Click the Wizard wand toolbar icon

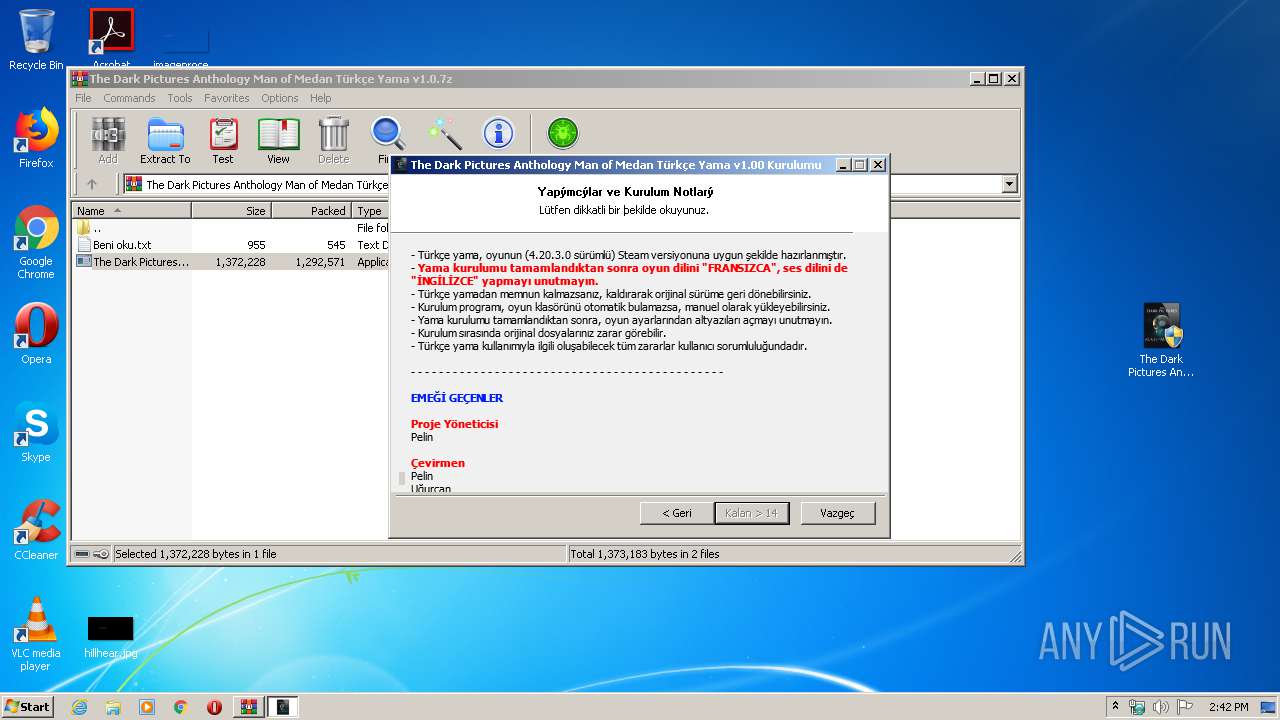[x=444, y=134]
